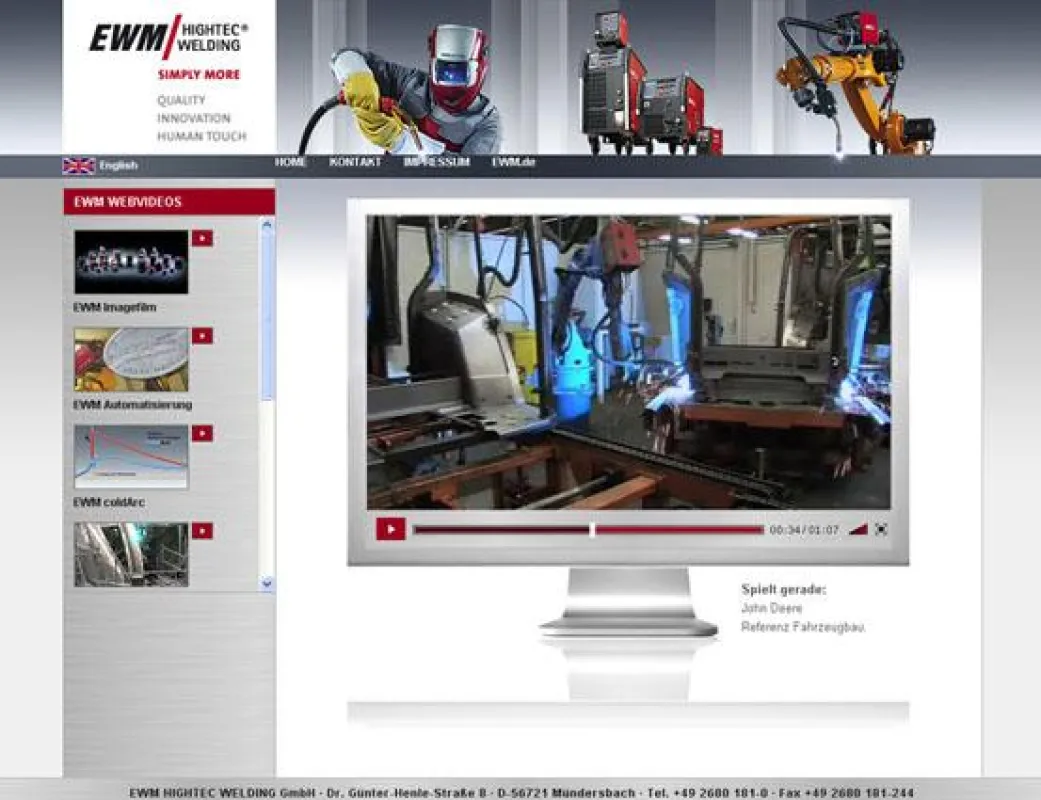Click the EWM Automatisierung caption

(133, 404)
